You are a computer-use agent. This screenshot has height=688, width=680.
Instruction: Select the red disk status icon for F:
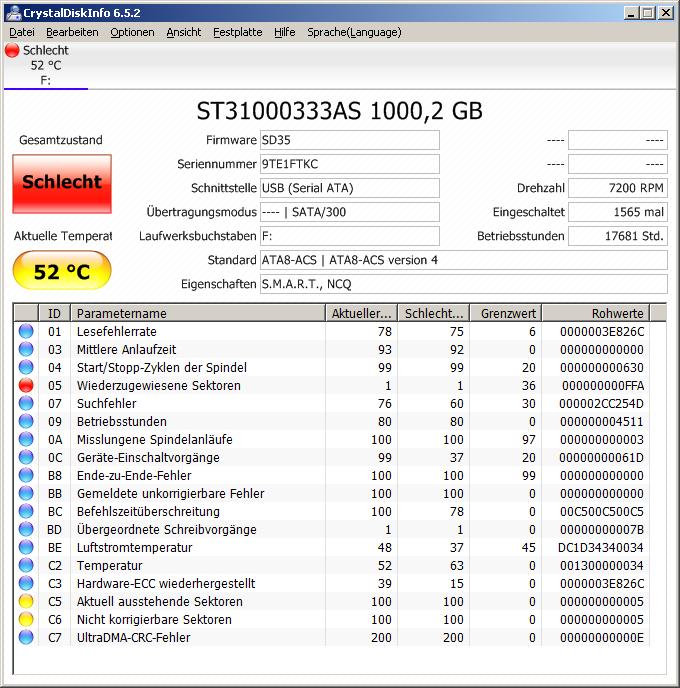(12, 50)
